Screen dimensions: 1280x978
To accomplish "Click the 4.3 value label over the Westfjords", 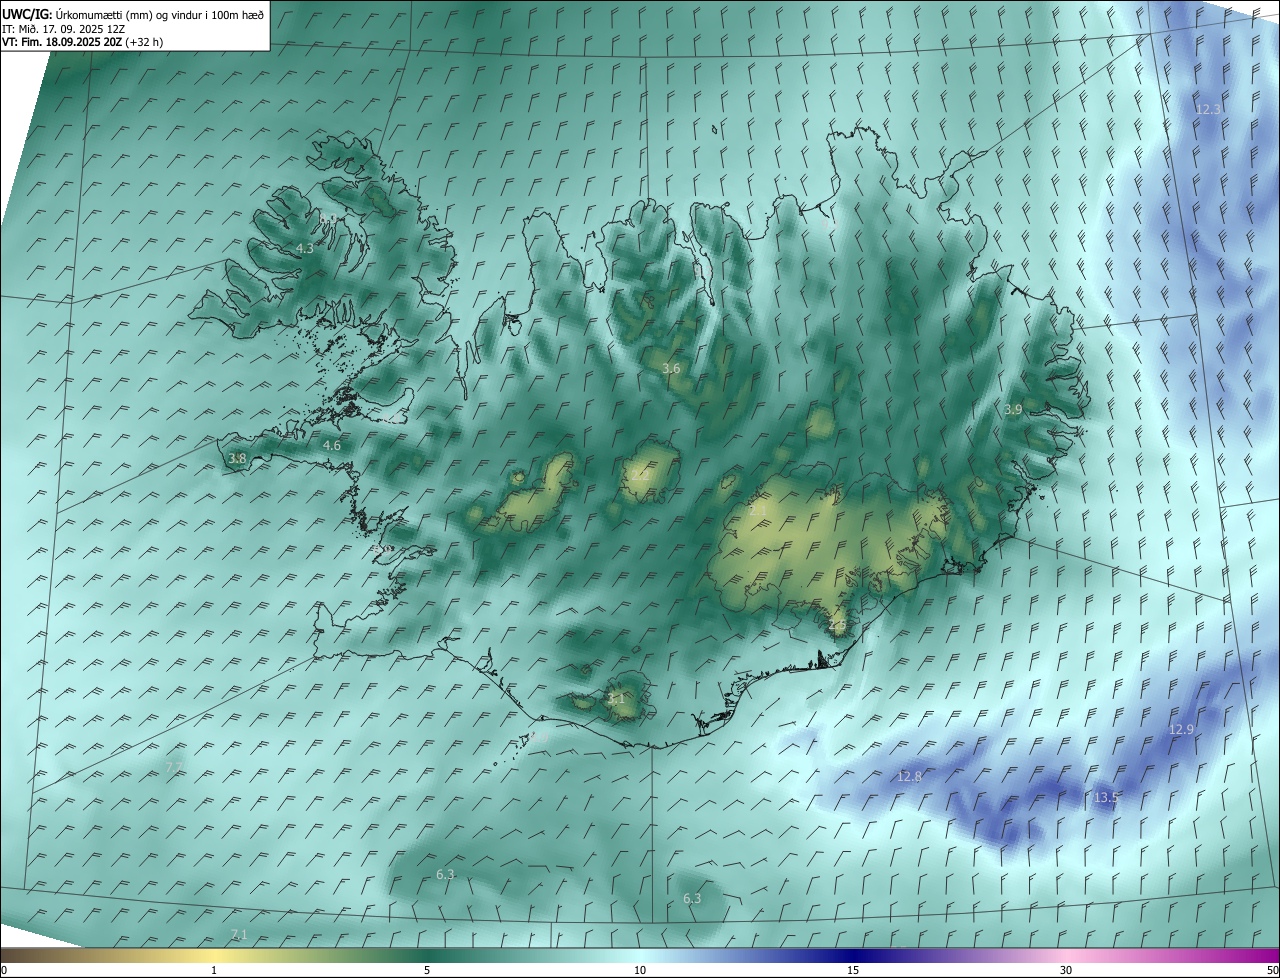I will pyautogui.click(x=305, y=248).
